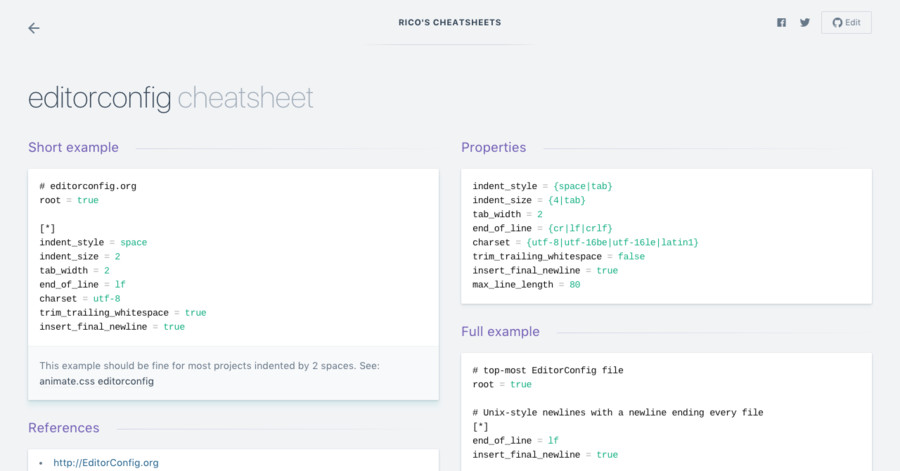
Task: Share the page via the Twitter icon
Action: [805, 23]
